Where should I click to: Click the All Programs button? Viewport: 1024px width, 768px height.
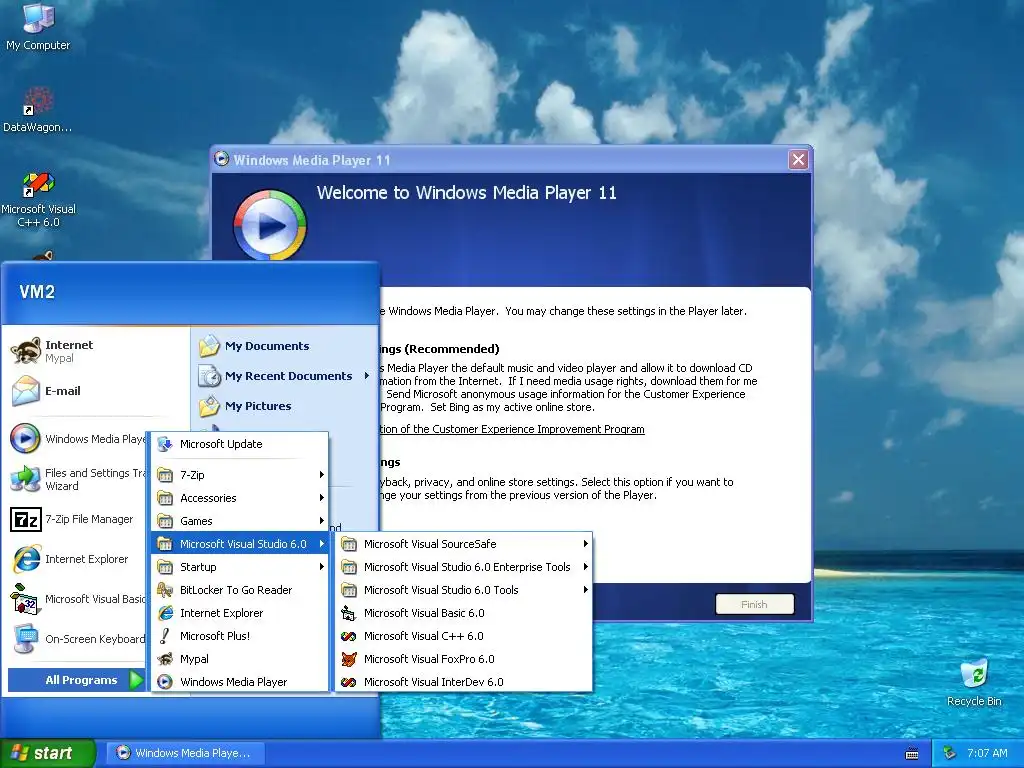click(x=77, y=680)
